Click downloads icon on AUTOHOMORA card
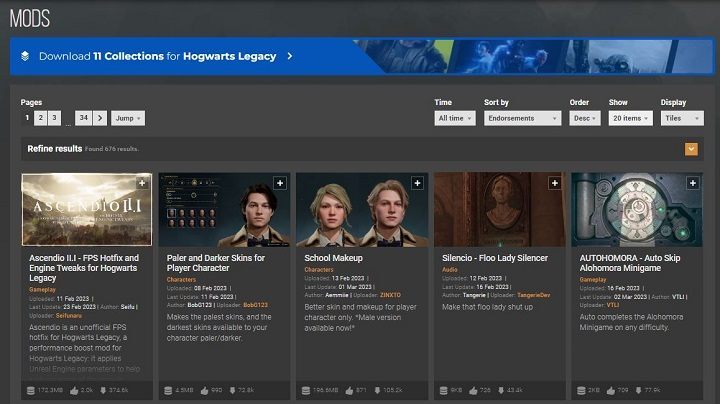Image resolution: width=720 pixels, height=404 pixels. click(x=638, y=390)
